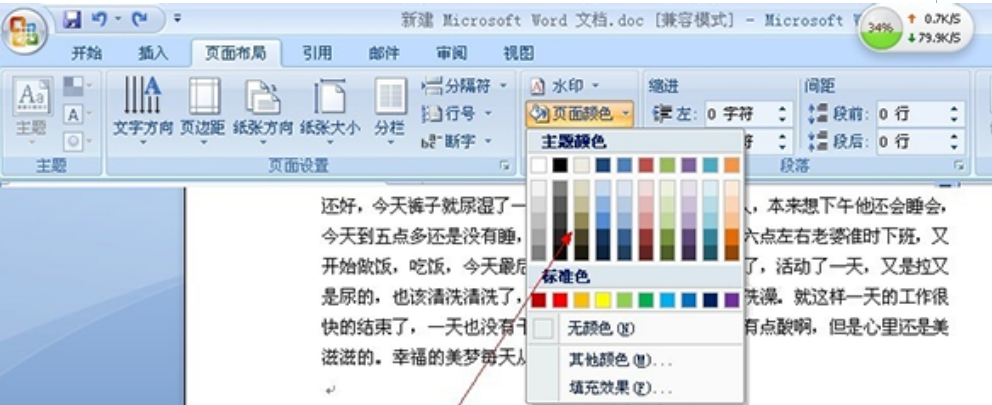
Task: Open Margins (页边距) tool
Action: (x=204, y=109)
